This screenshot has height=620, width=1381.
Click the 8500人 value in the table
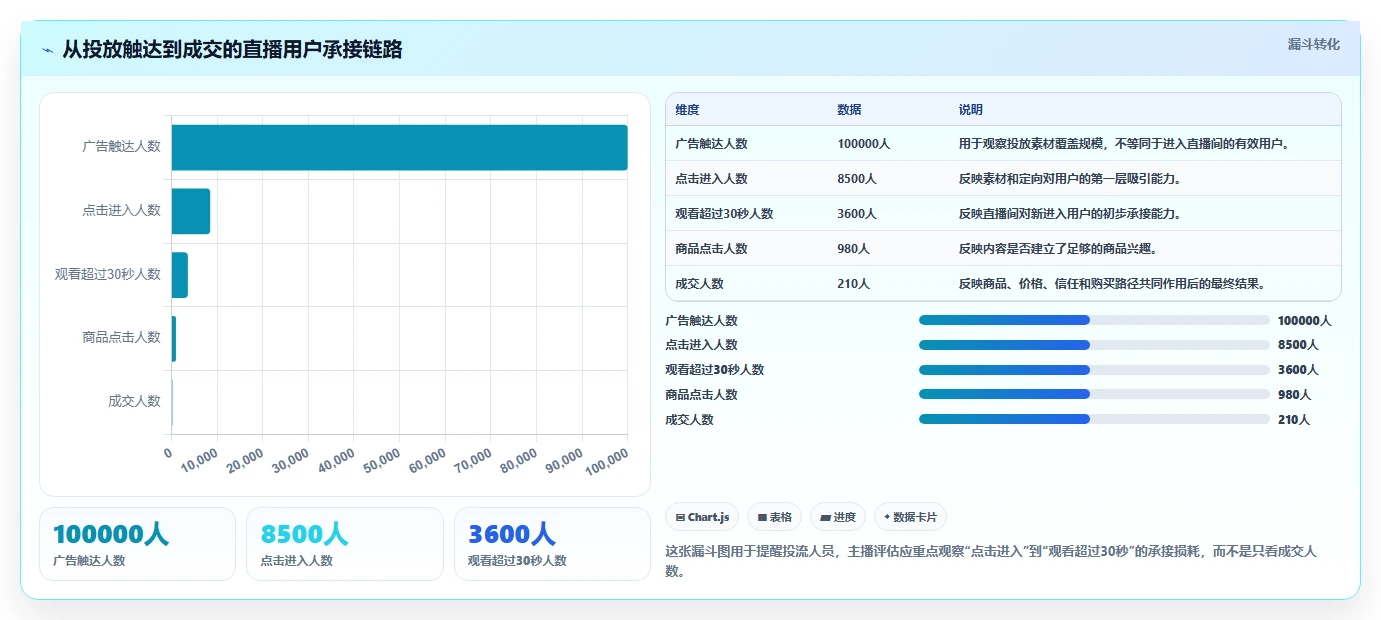coord(857,179)
